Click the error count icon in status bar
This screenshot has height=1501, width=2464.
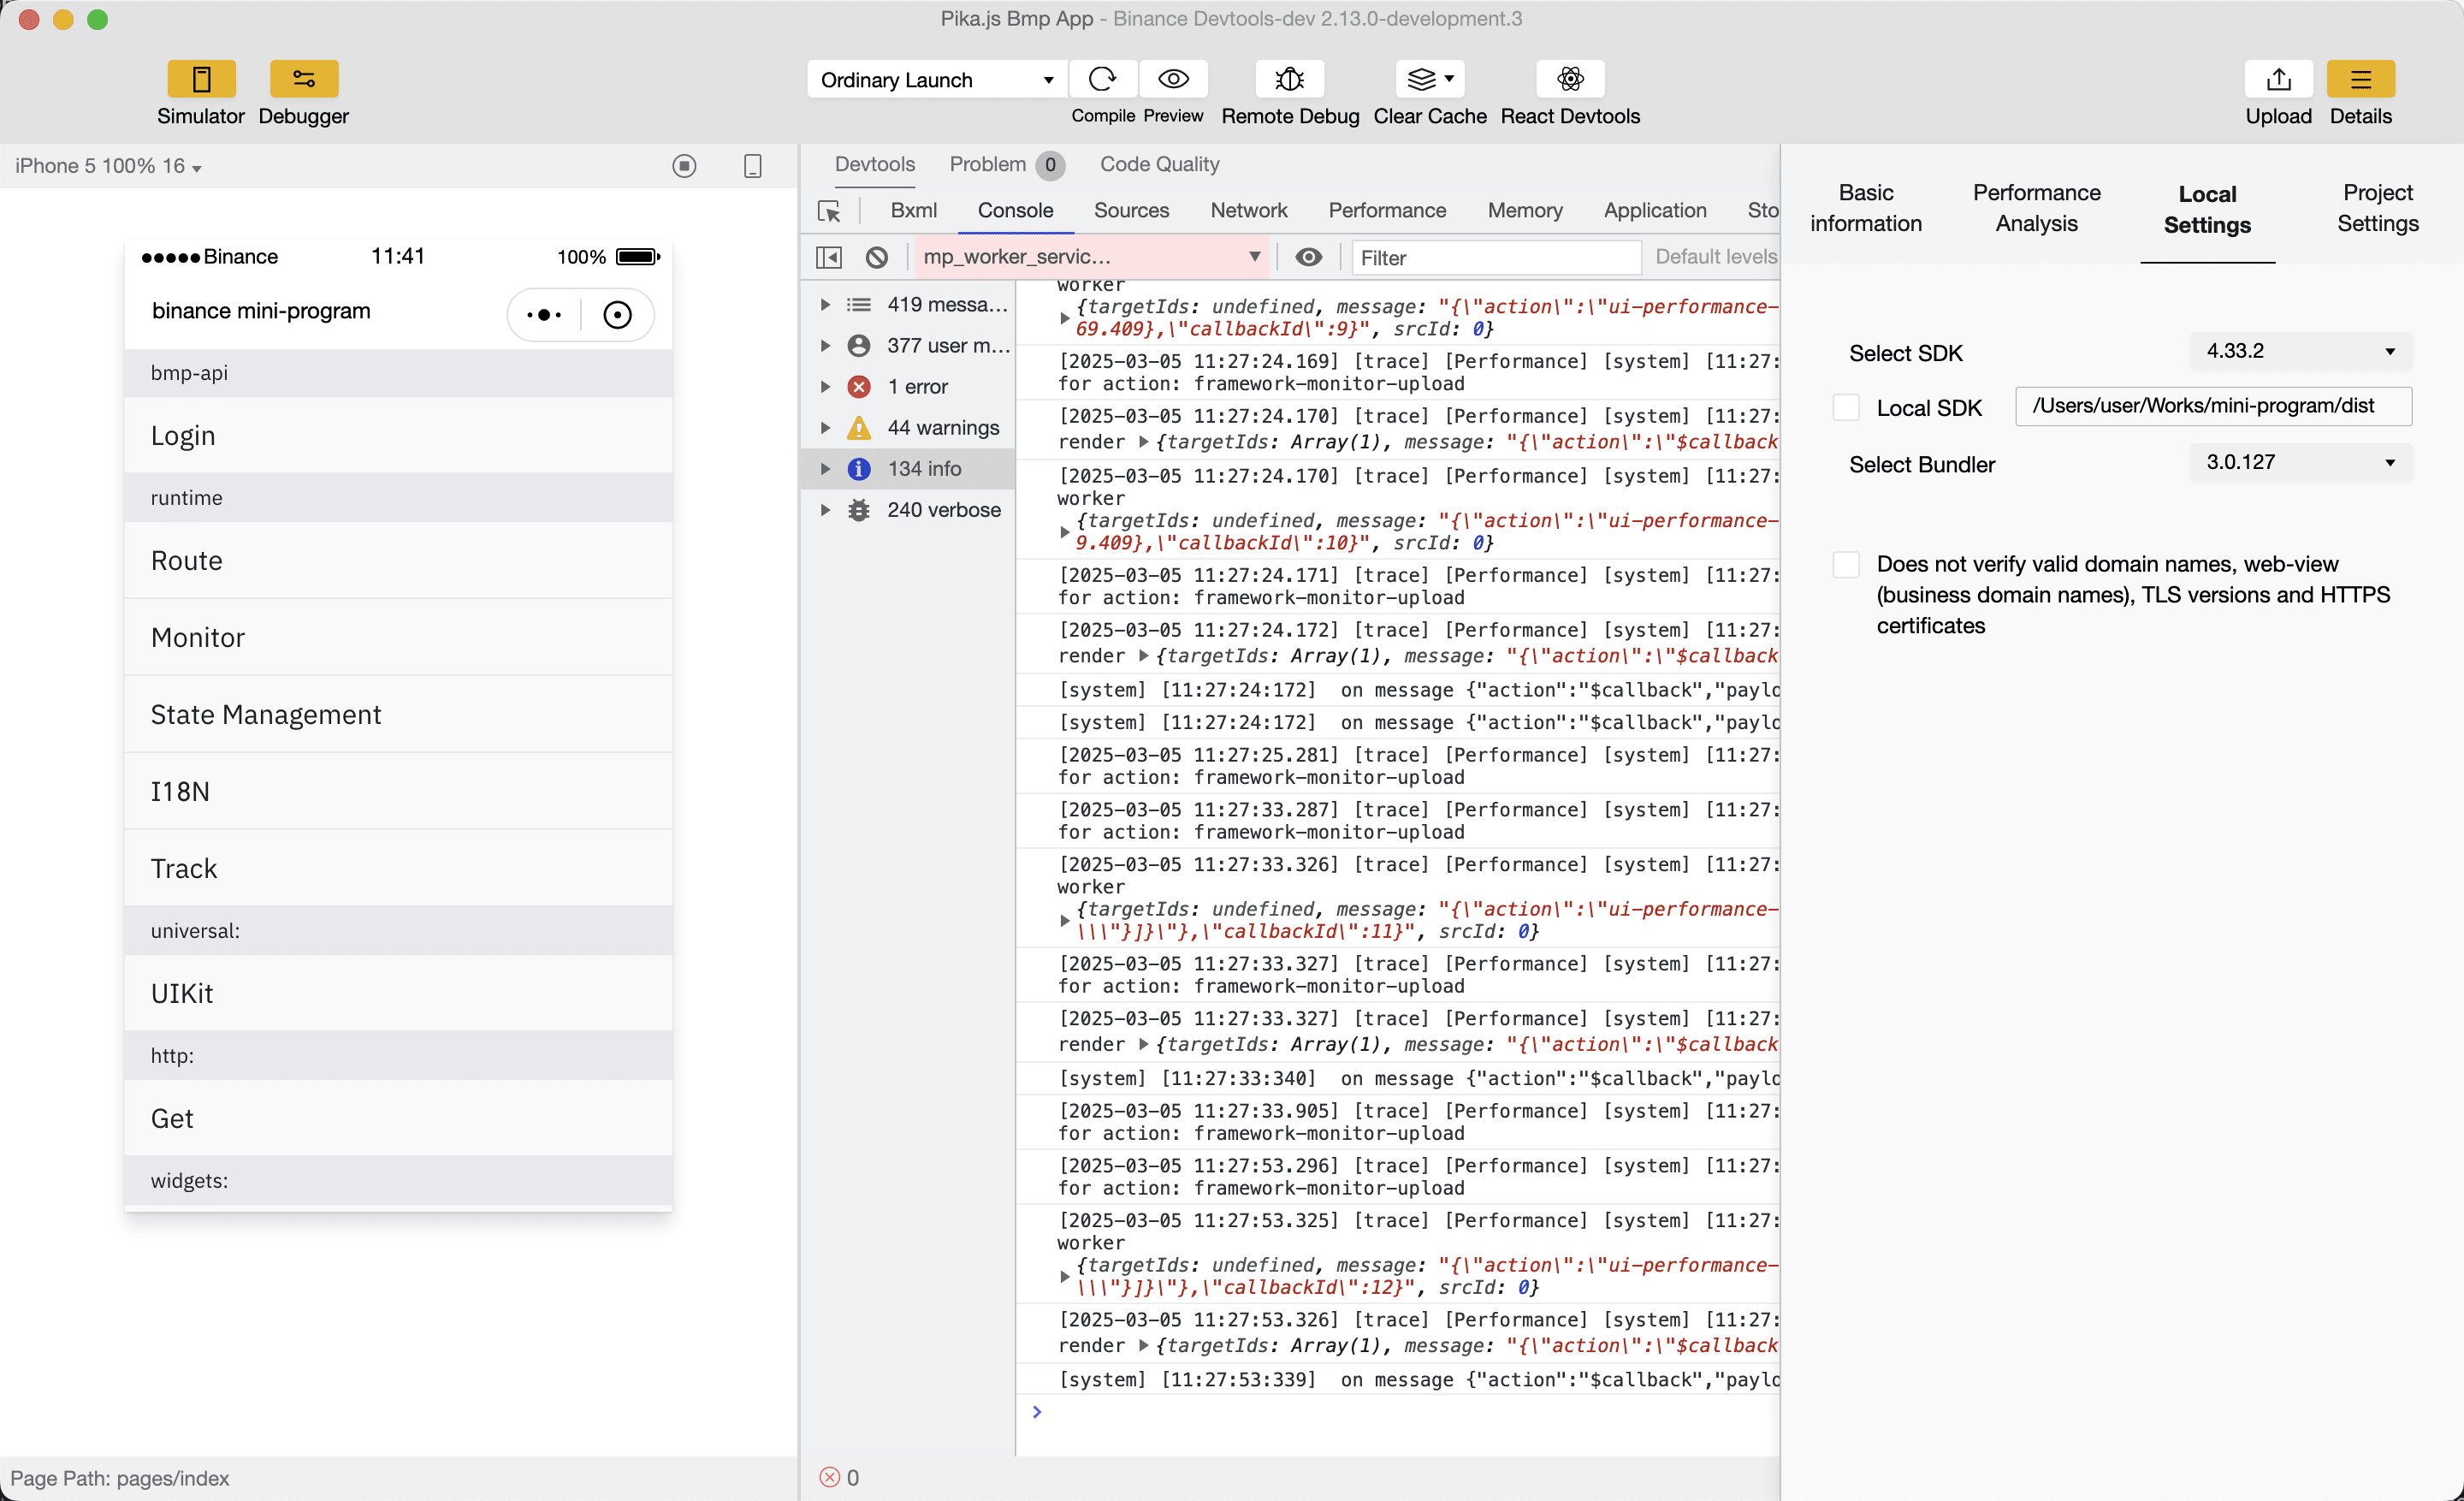click(829, 1477)
